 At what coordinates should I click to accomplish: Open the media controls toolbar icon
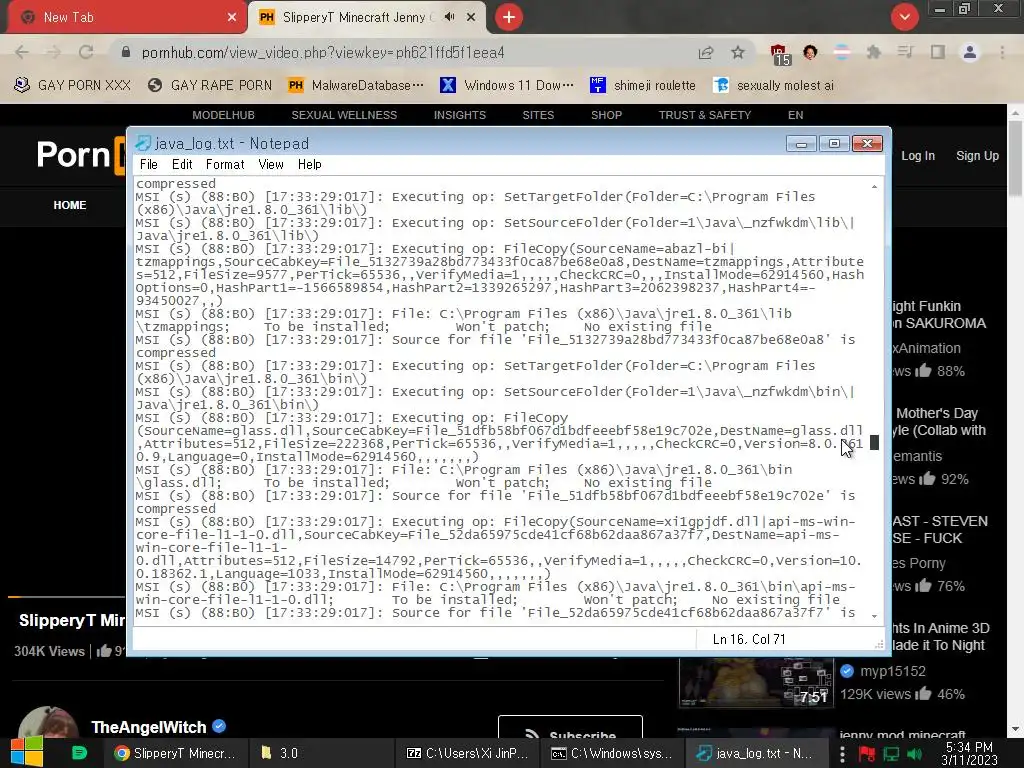pos(905,52)
